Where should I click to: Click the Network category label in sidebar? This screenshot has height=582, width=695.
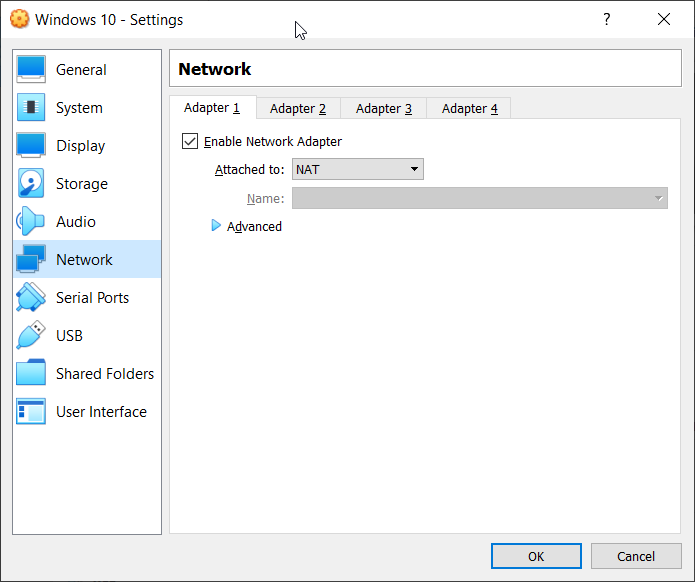coord(84,260)
